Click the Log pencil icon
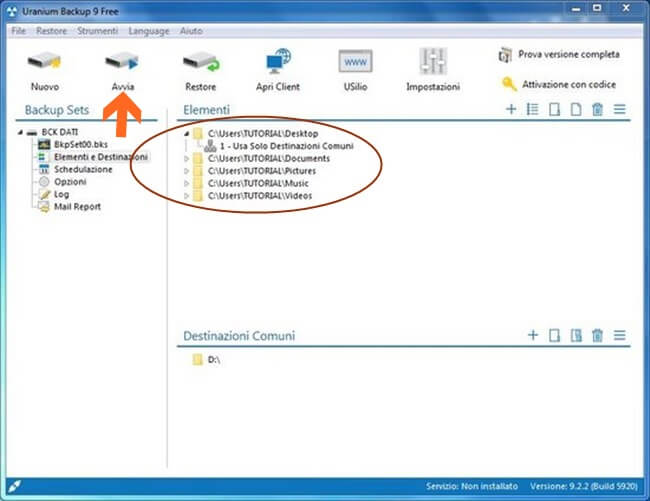 point(45,194)
